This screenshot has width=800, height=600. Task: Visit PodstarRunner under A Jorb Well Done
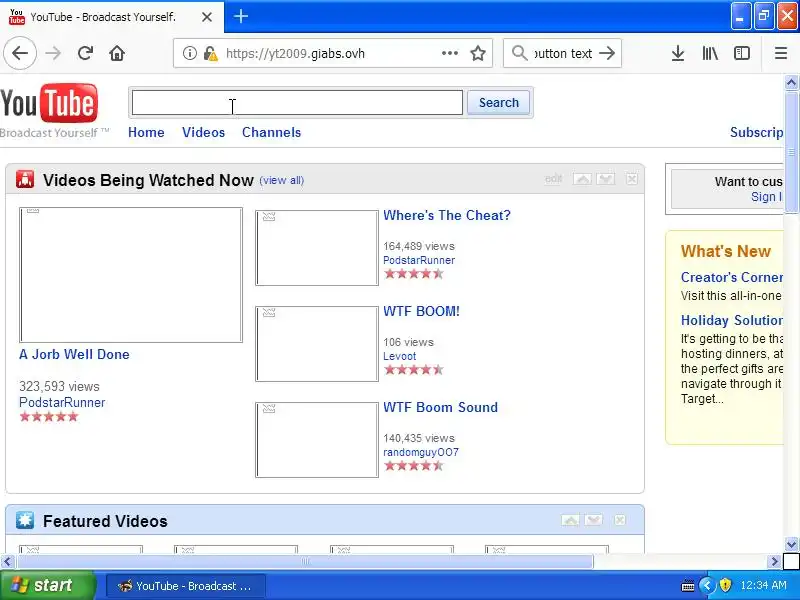coord(62,402)
